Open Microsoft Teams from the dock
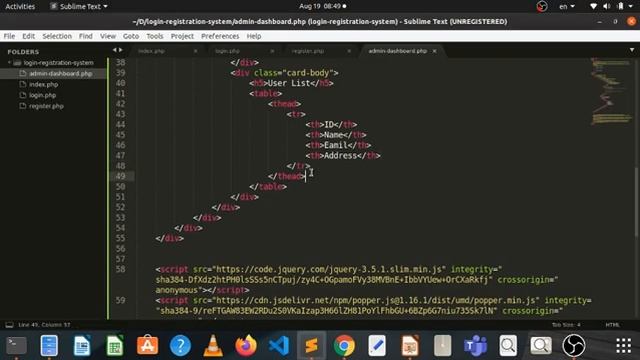Viewport: 640px width, 360px height. coord(476,346)
